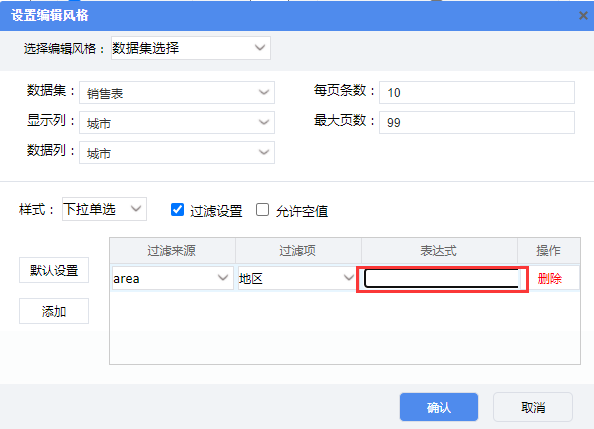Open the 显示列 dropdown

click(x=177, y=122)
